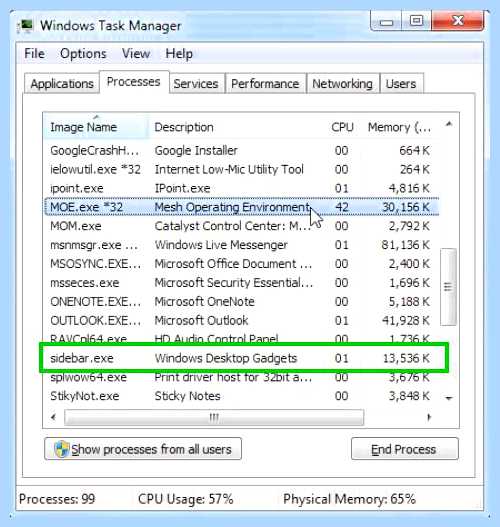Open the File menu

pyautogui.click(x=34, y=54)
